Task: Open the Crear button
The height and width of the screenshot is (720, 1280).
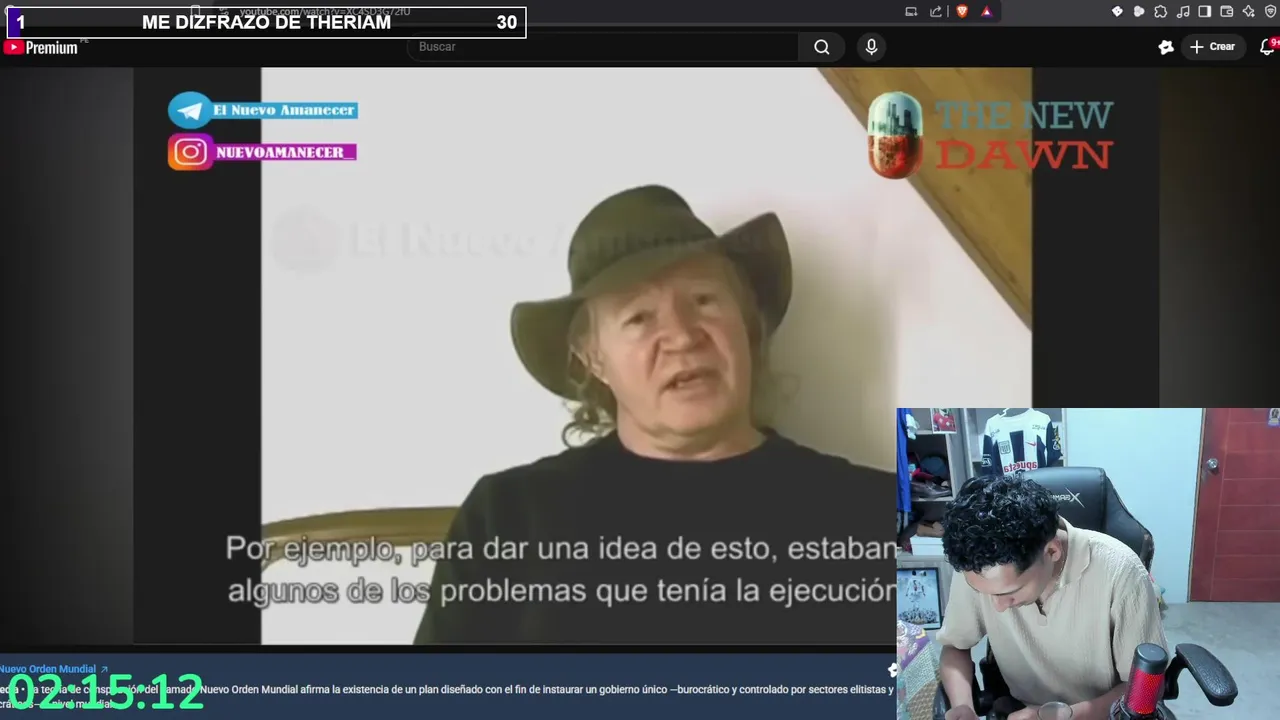Action: click(x=1212, y=47)
